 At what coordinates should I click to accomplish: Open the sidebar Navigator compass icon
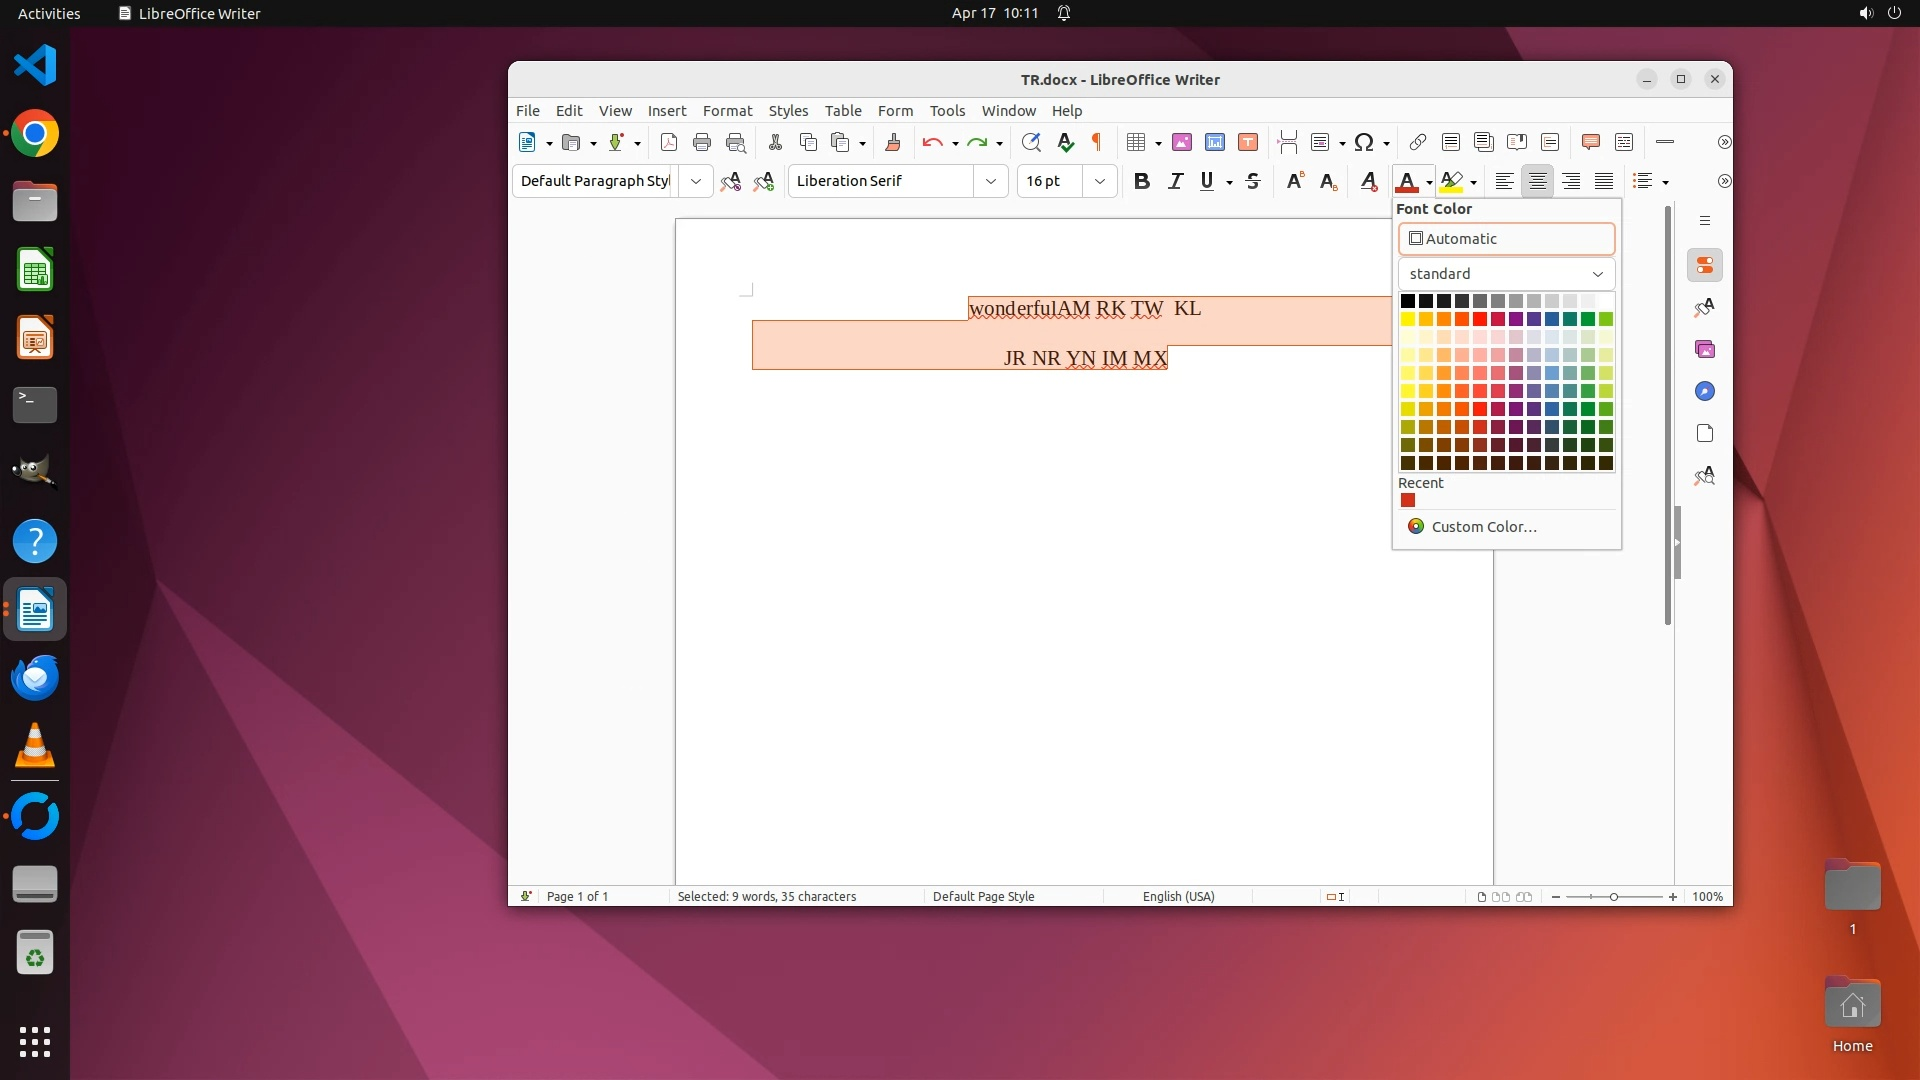point(1705,392)
